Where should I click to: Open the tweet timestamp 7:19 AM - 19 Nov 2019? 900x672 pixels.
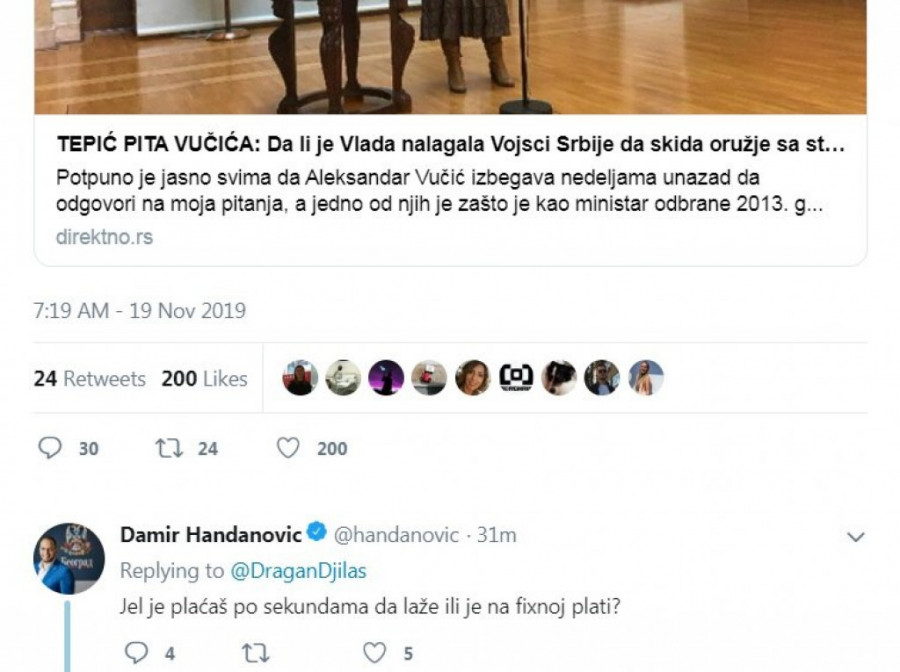coord(139,310)
